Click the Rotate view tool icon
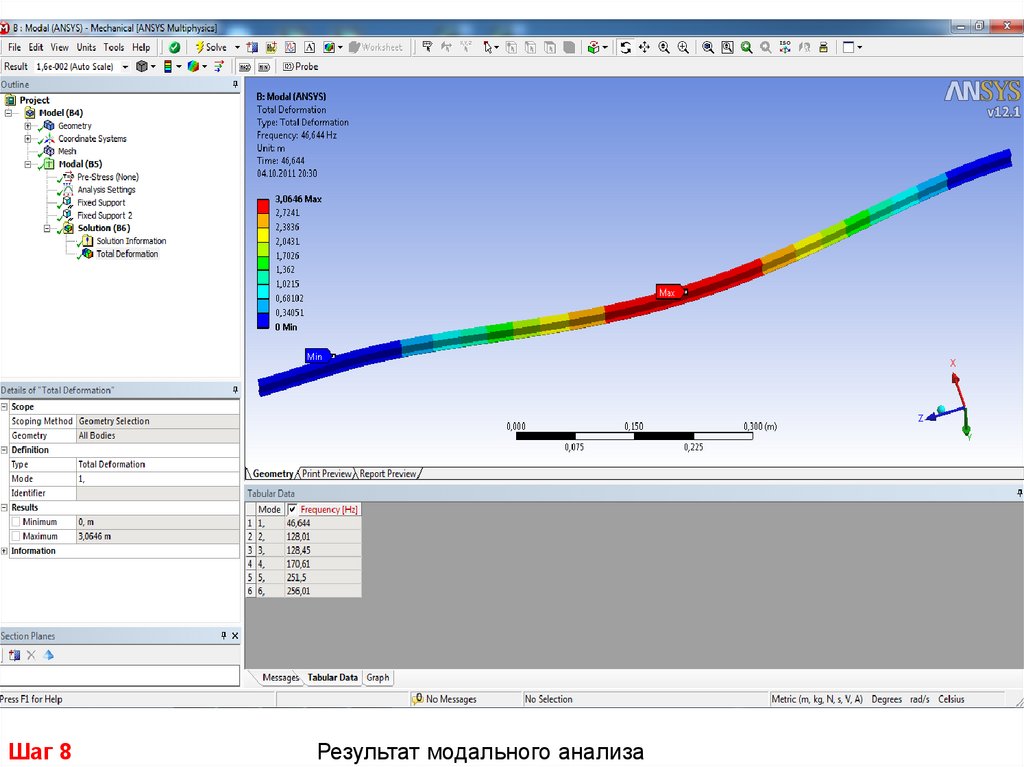 click(x=625, y=47)
